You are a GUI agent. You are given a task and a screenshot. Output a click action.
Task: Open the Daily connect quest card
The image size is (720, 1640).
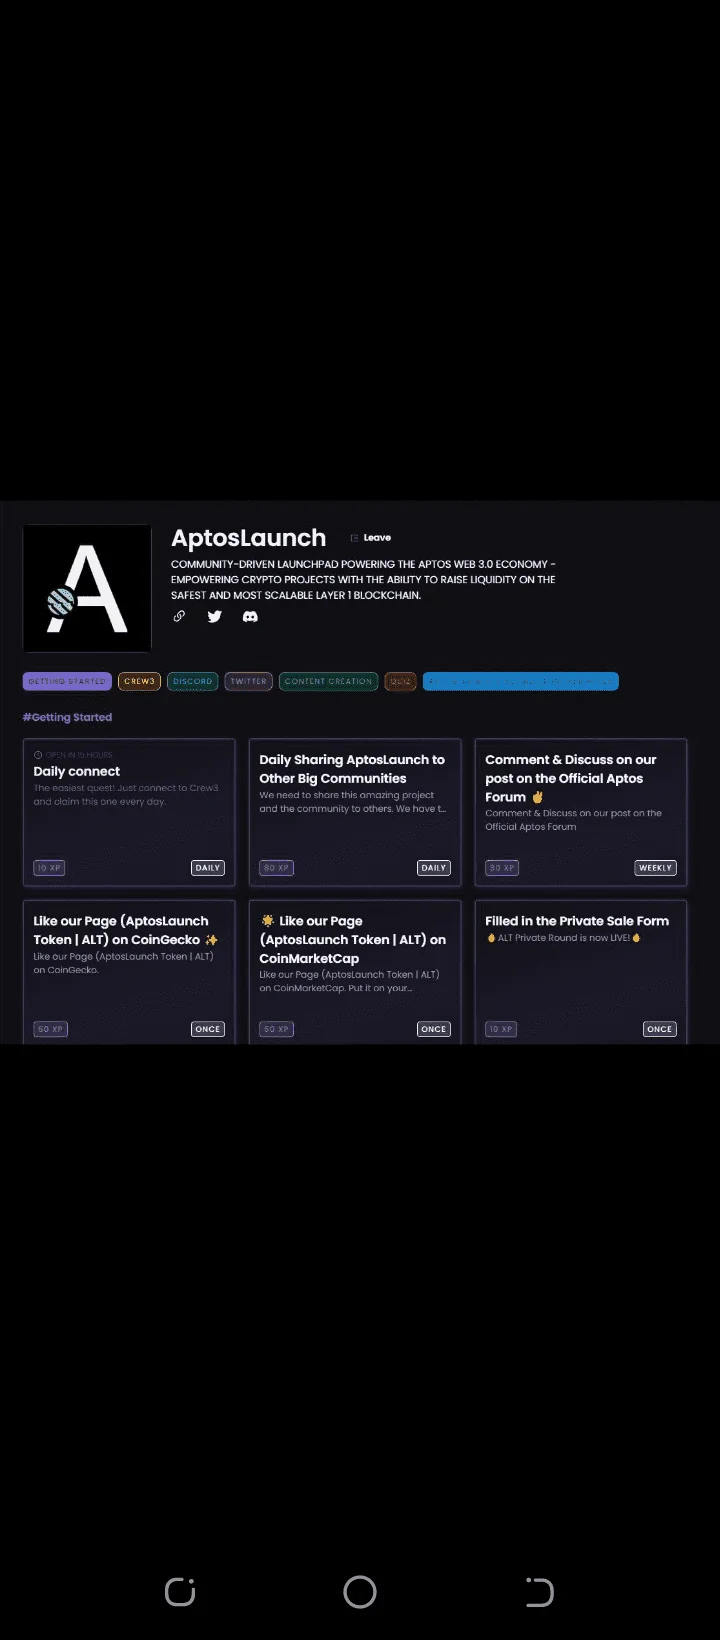point(129,813)
